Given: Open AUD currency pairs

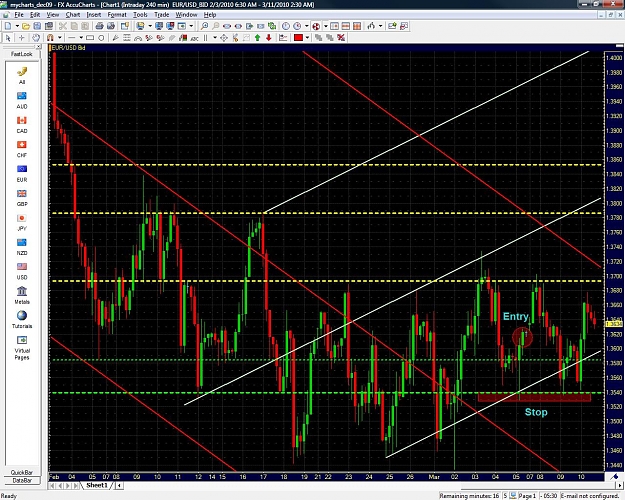Looking at the screenshot, I should [22, 100].
